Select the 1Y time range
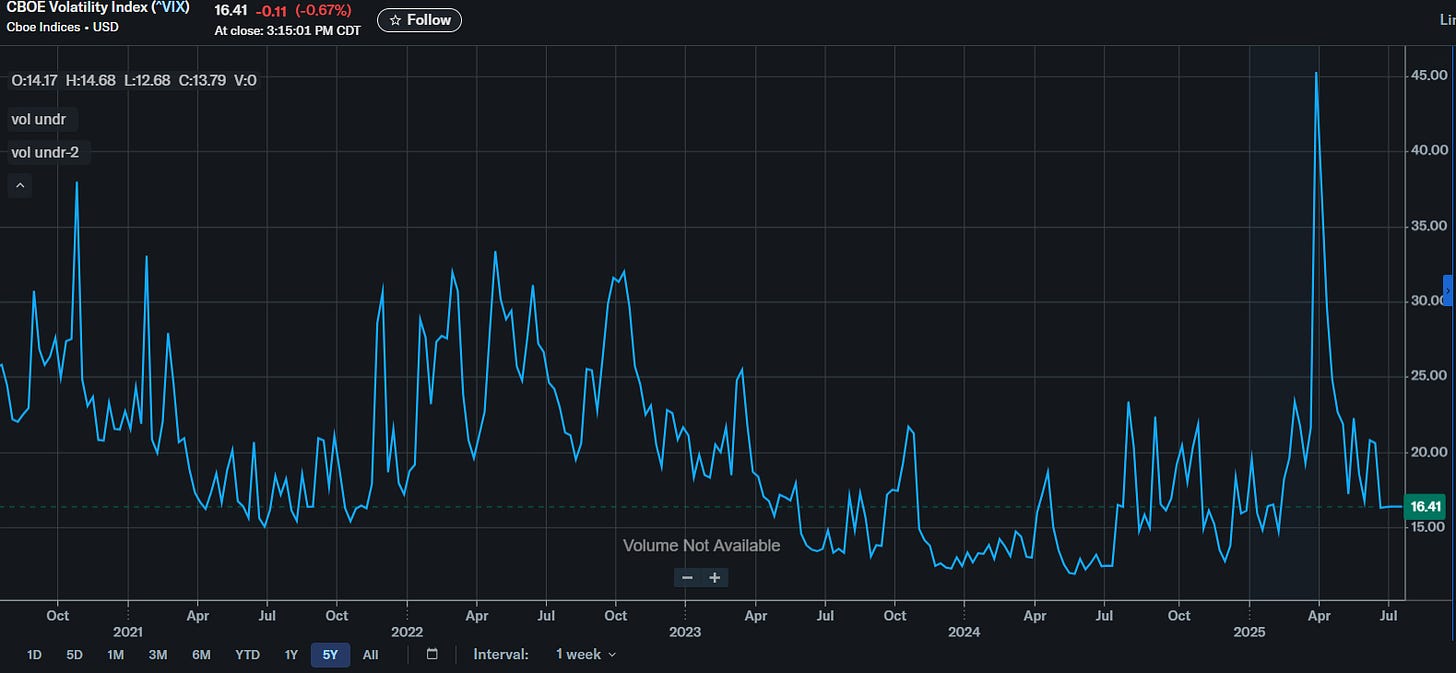Viewport: 1456px width, 673px height. click(291, 655)
